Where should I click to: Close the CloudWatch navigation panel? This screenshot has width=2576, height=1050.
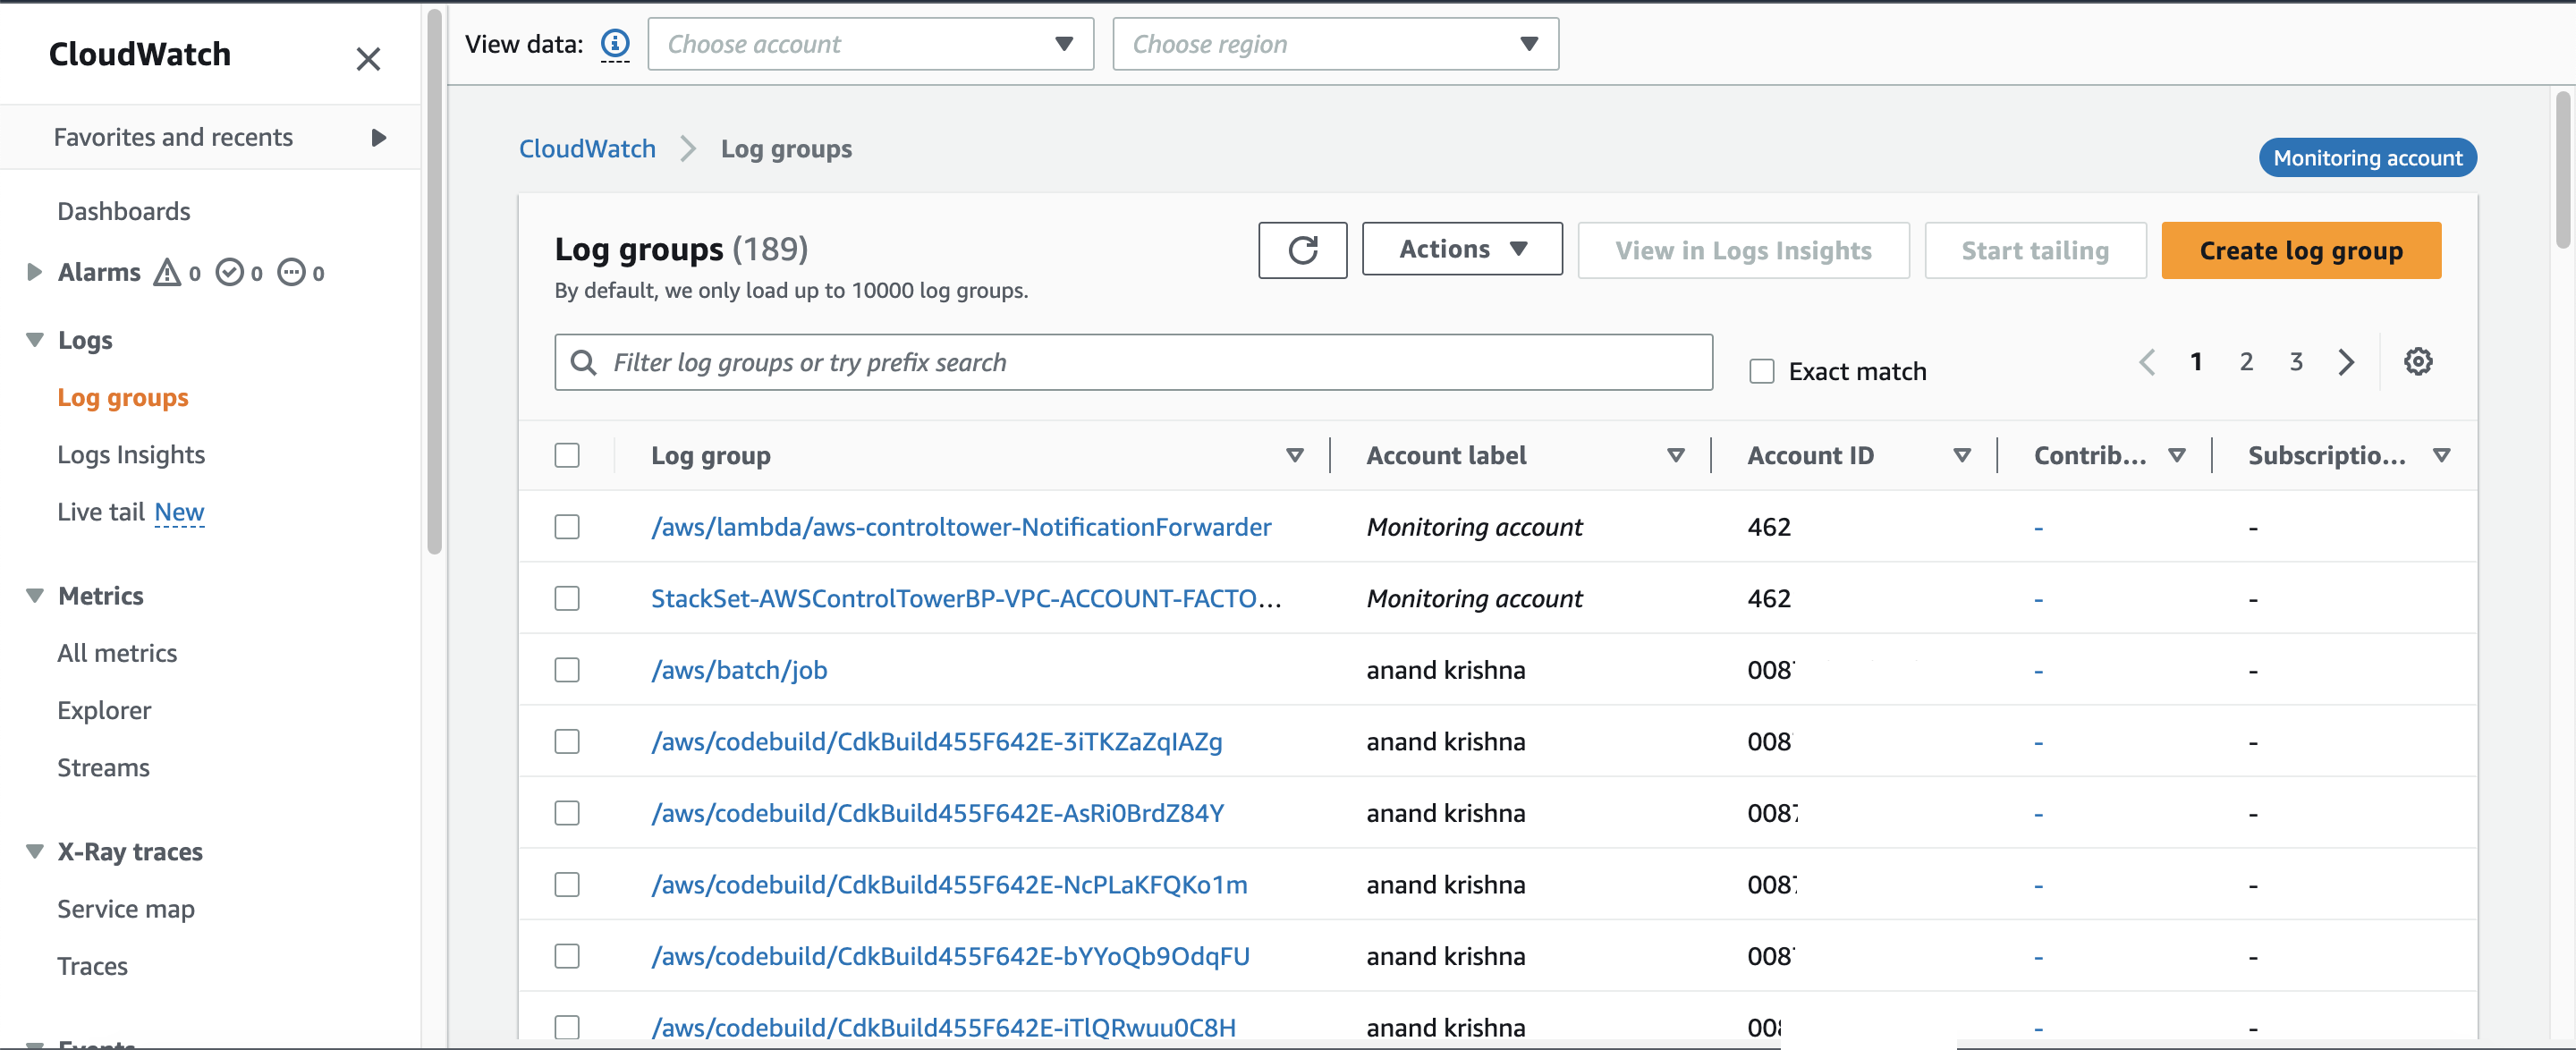[368, 59]
